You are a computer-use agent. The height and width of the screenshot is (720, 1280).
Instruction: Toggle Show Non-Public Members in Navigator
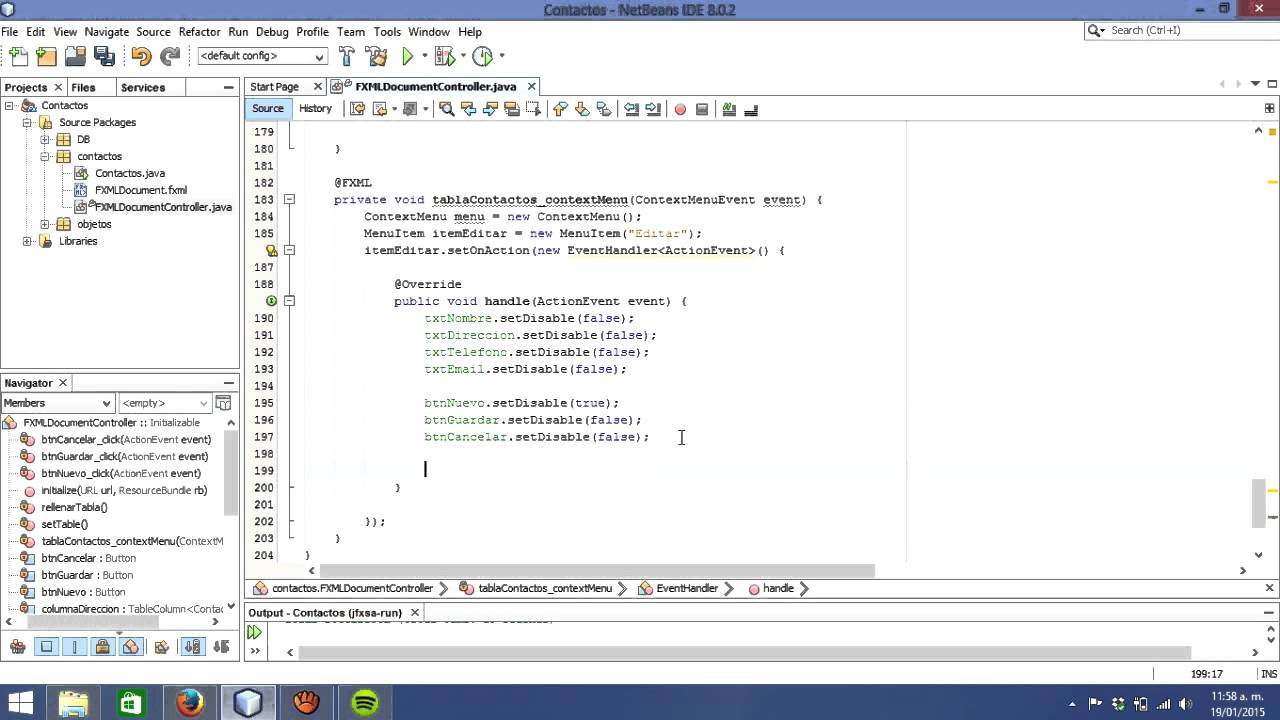(102, 647)
